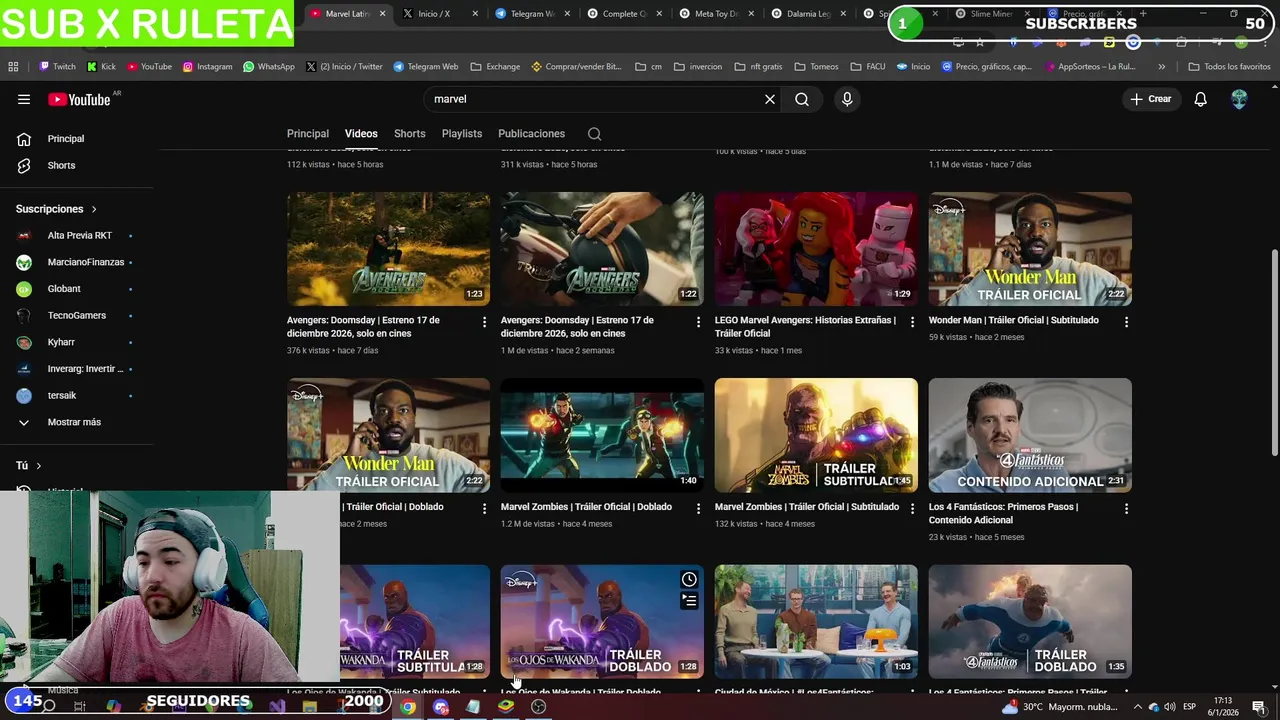Image resolution: width=1280 pixels, height=720 pixels.
Task: Search within channel using the tab magnifier icon
Action: (594, 134)
